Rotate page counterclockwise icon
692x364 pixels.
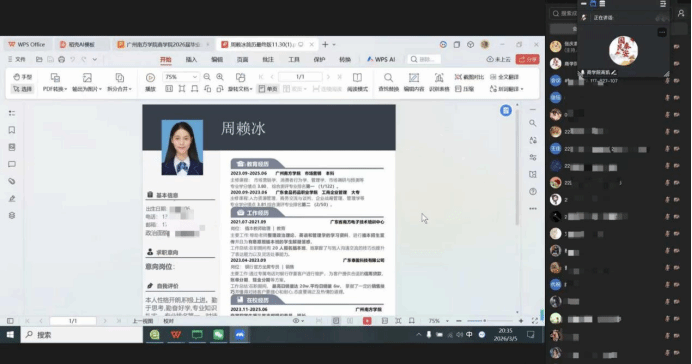click(207, 89)
